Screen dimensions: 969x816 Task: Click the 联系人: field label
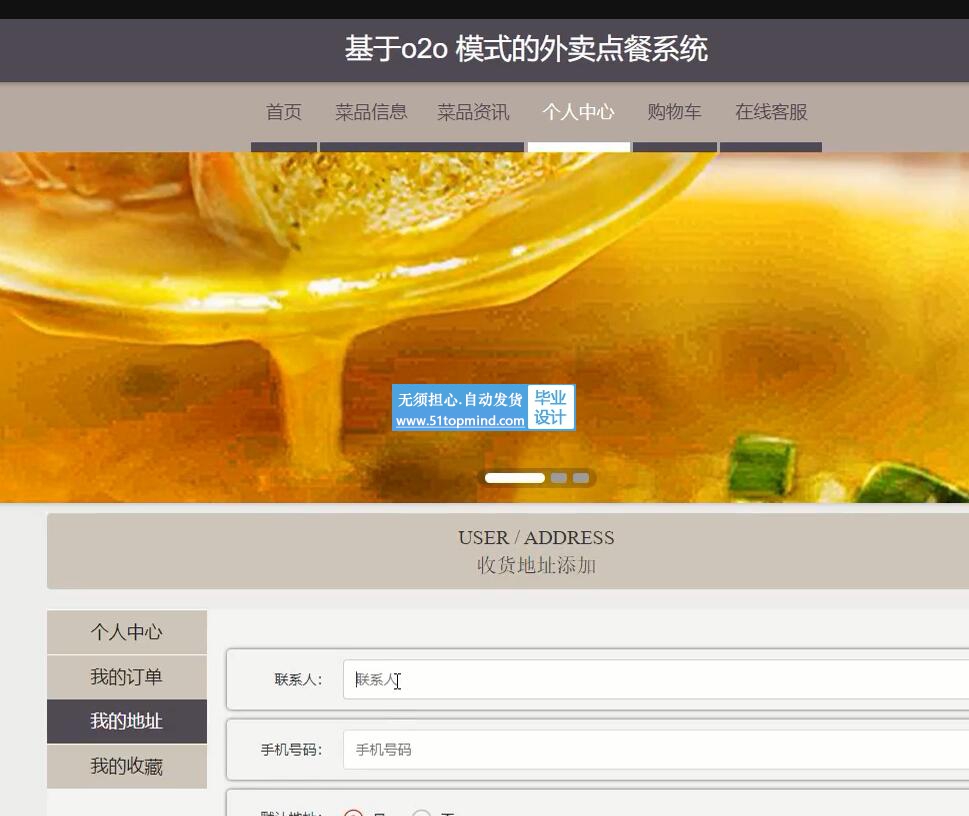click(298, 680)
